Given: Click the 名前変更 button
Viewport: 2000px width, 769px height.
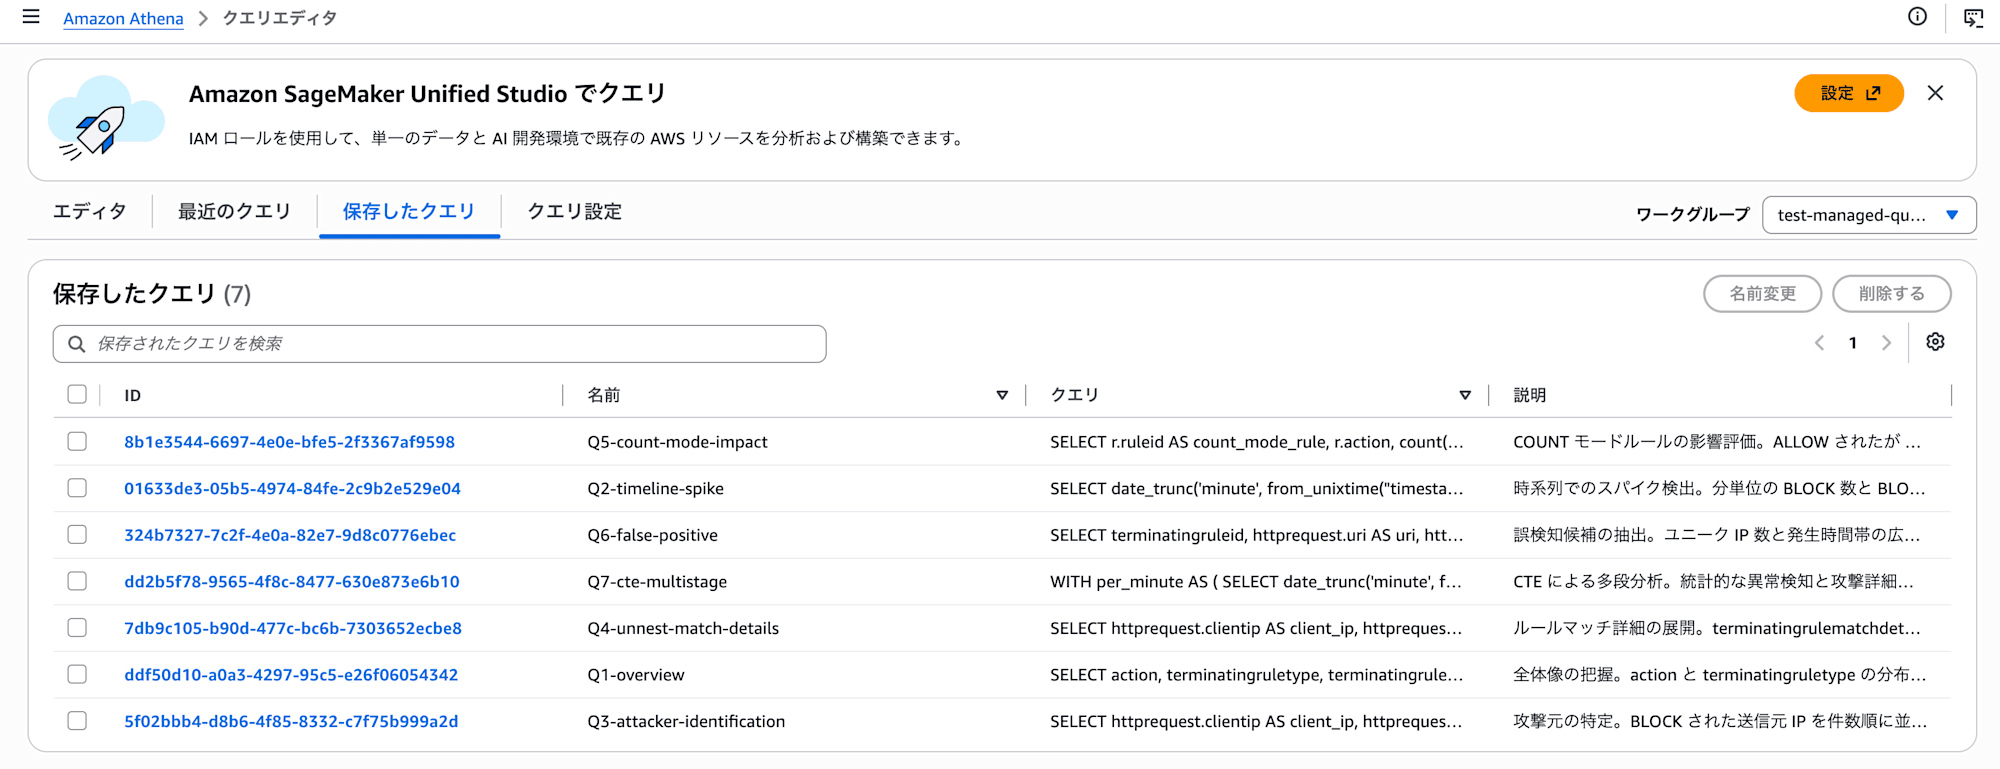Looking at the screenshot, I should (1762, 293).
